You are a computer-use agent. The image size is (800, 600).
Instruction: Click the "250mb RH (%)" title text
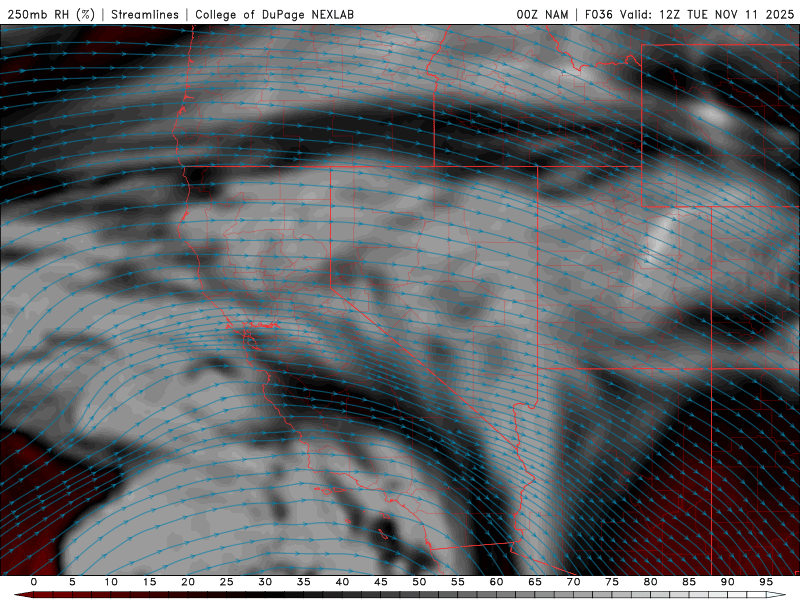51,14
